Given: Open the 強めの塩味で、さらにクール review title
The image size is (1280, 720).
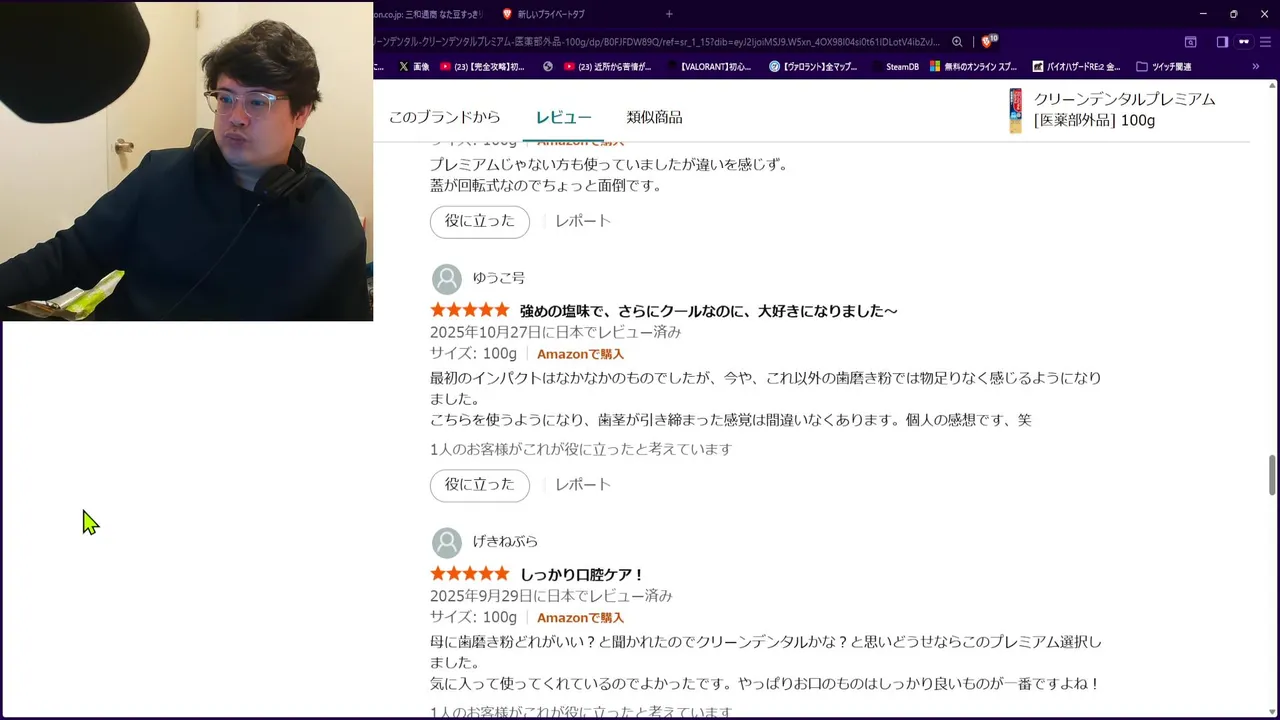Looking at the screenshot, I should pyautogui.click(x=709, y=311).
